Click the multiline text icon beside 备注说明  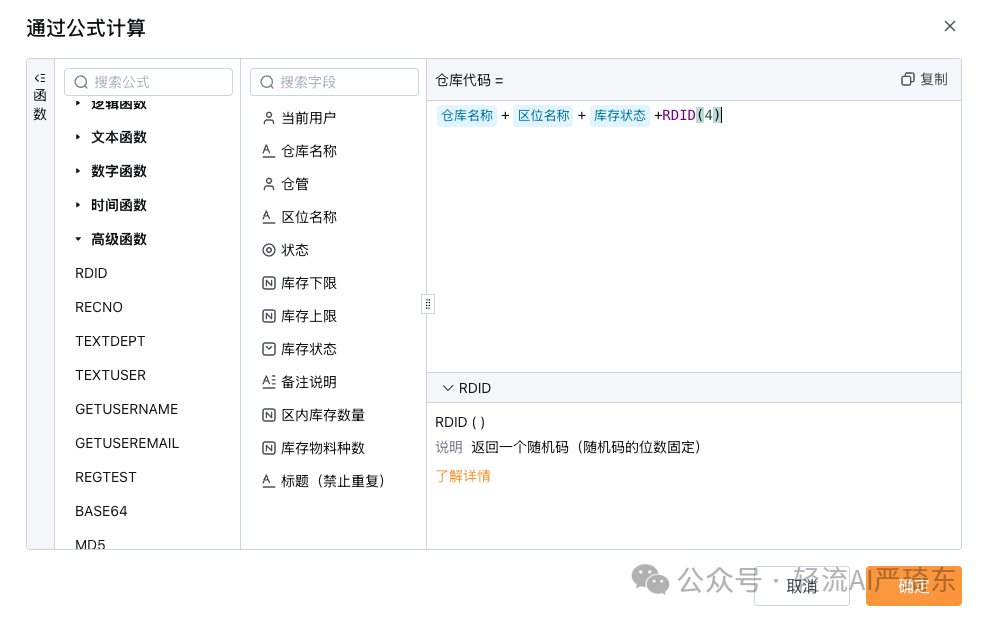click(x=268, y=380)
